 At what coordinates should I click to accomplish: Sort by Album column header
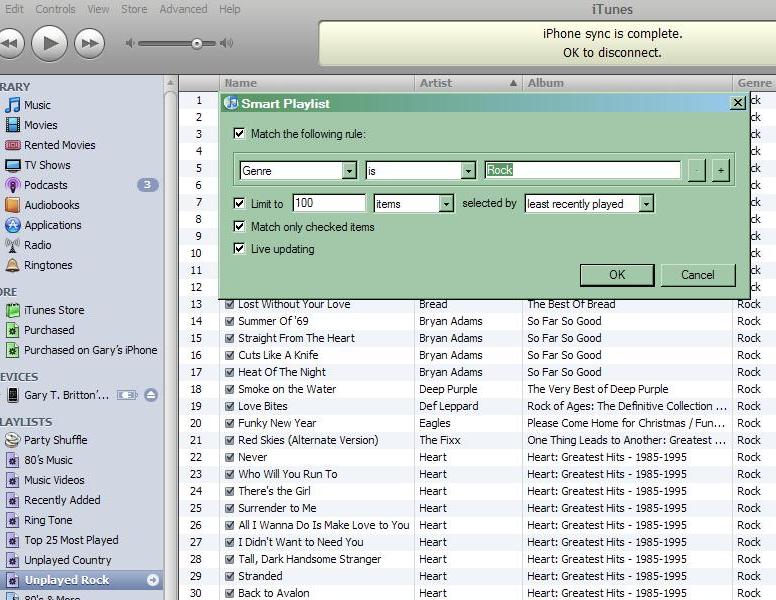(x=627, y=83)
